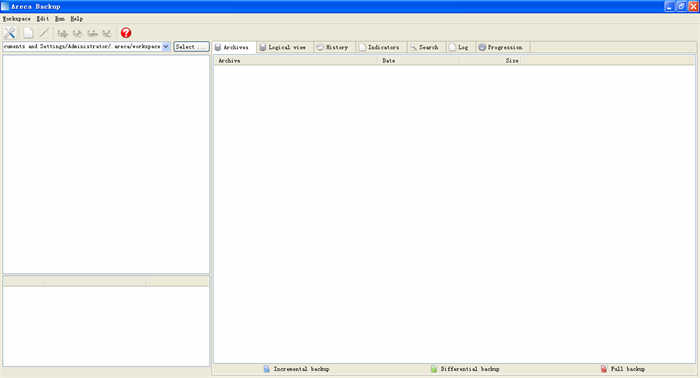Switch to the History tab
This screenshot has width=700, height=378.
pos(333,47)
